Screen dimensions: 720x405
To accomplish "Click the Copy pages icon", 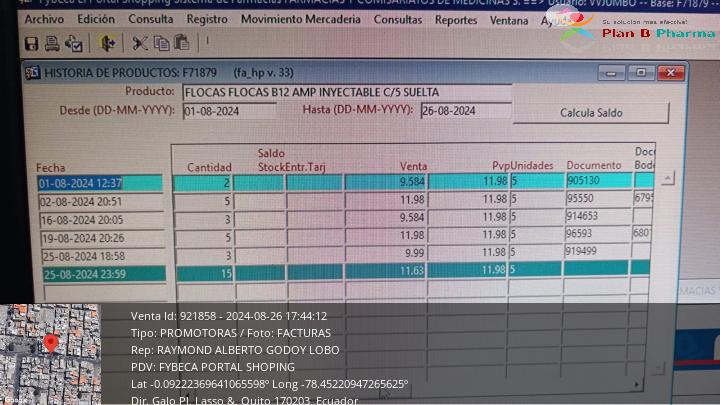I will [x=161, y=43].
